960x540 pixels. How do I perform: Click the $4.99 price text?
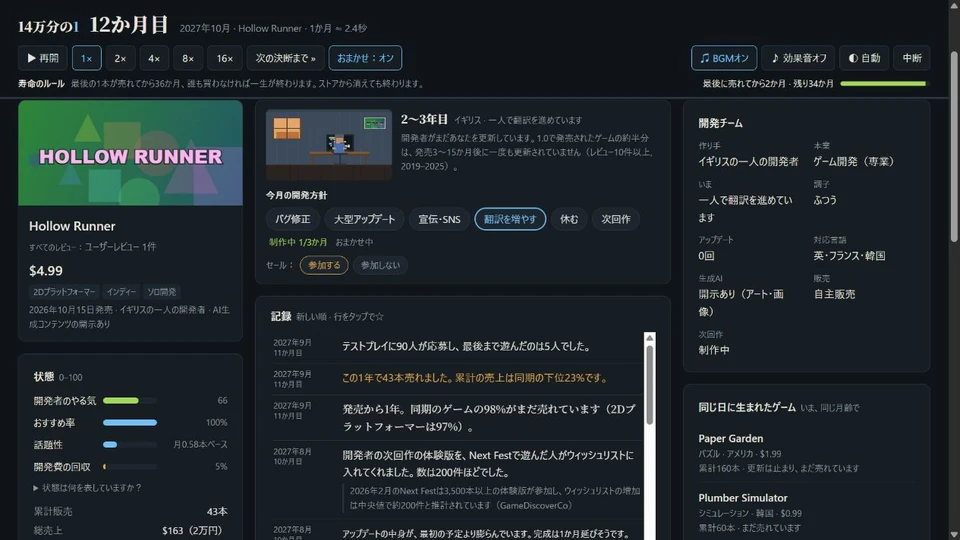click(46, 270)
